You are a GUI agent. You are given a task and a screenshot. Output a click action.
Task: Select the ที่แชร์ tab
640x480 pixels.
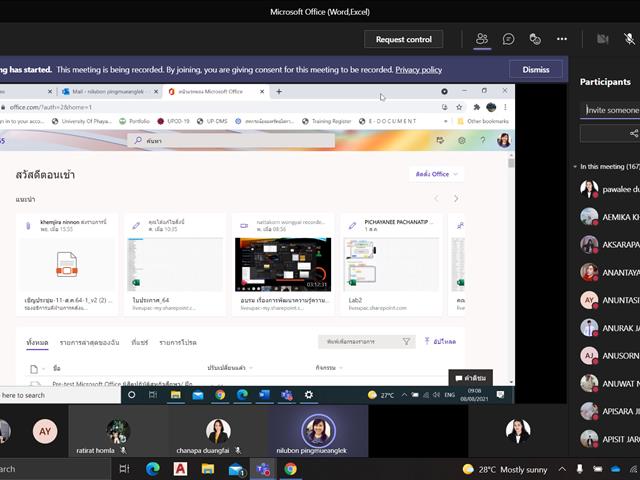coord(140,342)
